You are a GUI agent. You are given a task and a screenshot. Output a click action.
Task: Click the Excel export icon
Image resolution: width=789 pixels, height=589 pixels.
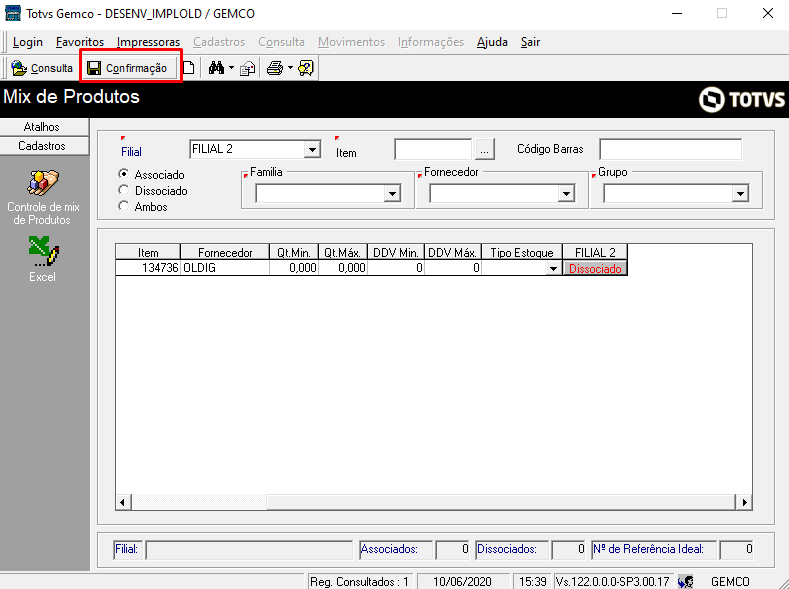pyautogui.click(x=43, y=260)
